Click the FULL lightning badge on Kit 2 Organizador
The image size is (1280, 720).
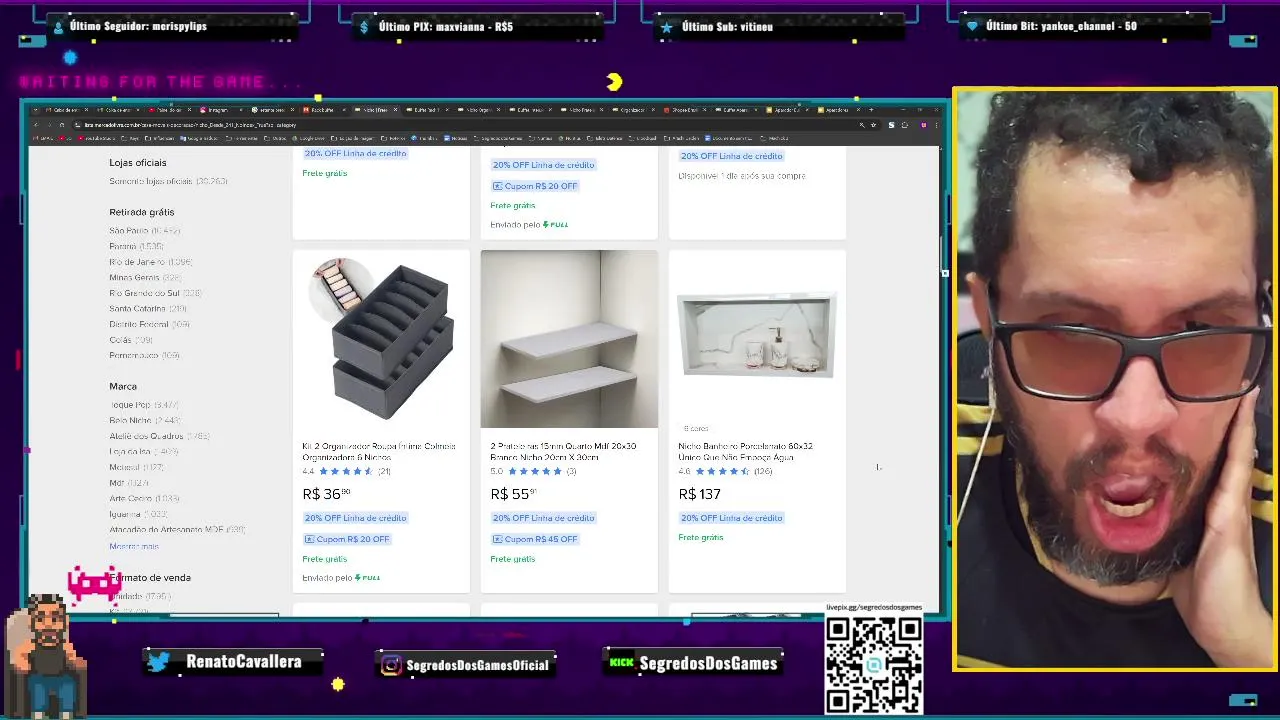coord(368,578)
